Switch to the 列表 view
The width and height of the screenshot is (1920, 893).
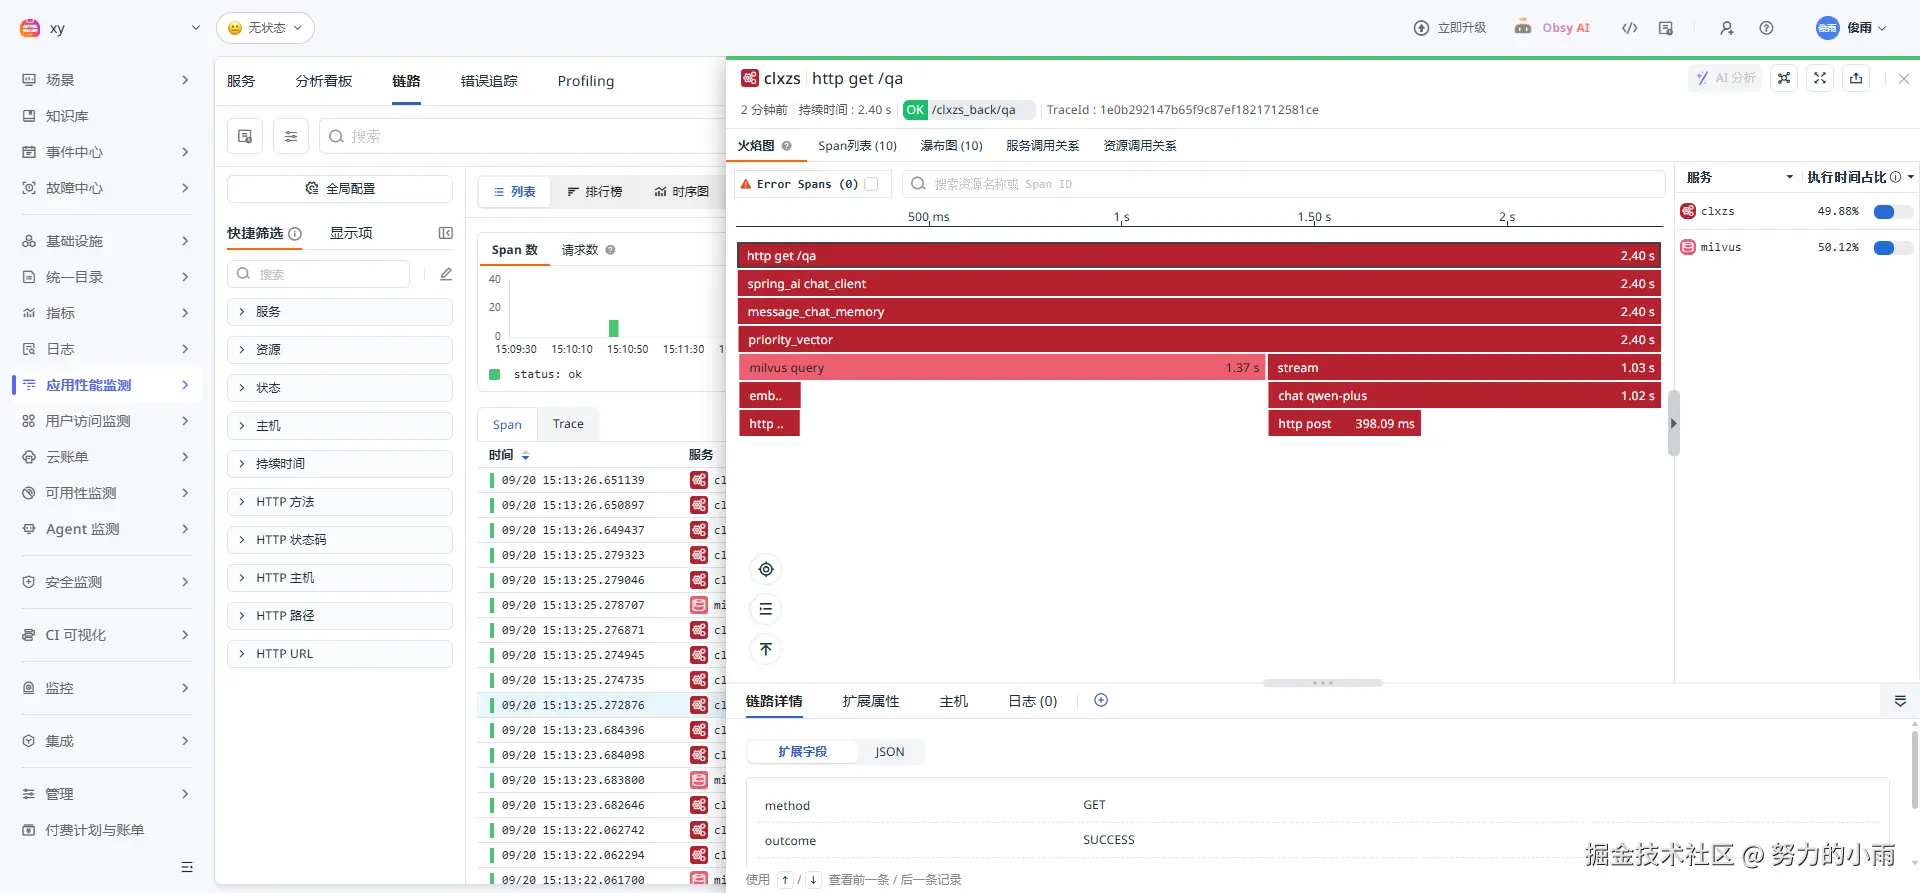point(514,191)
